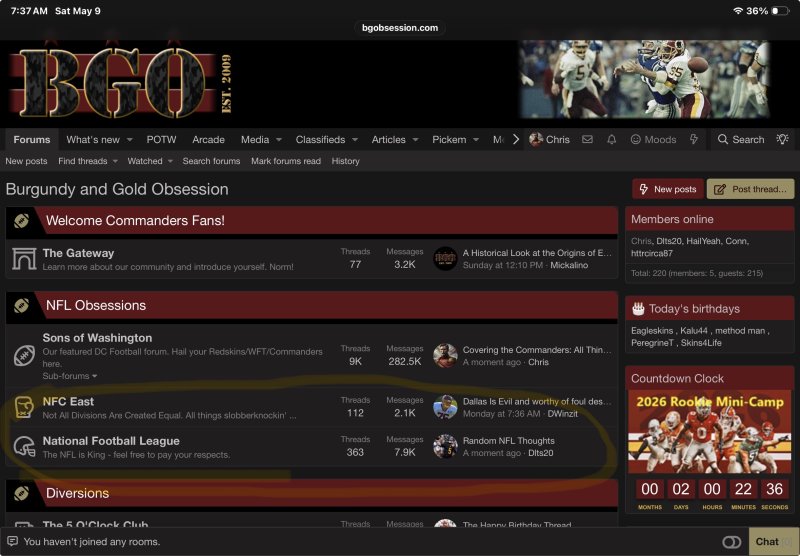Tap the battery indicator in status bar
Viewport: 800px width, 556px height.
tap(781, 11)
